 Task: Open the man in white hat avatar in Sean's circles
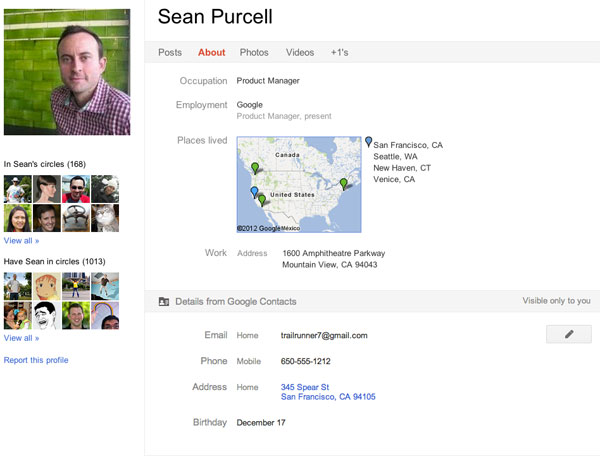coord(18,189)
